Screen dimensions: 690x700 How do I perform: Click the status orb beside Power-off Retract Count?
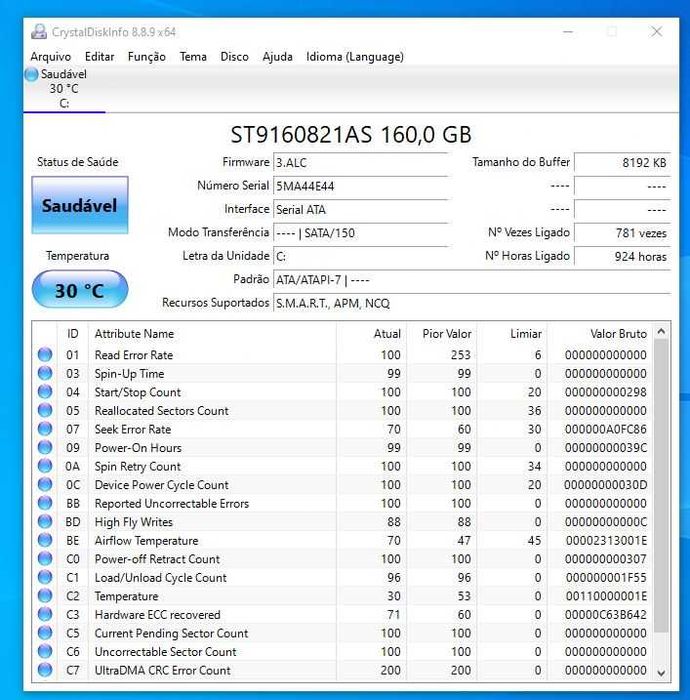tap(45, 558)
